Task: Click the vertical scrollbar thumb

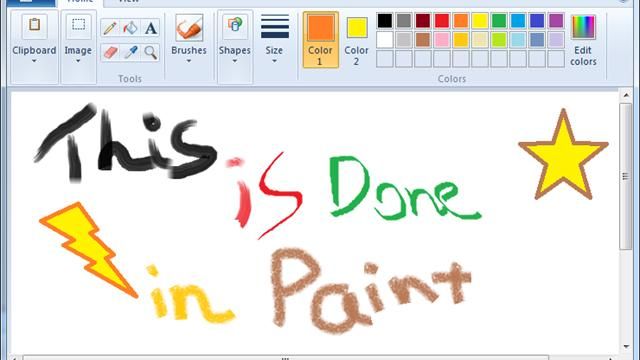Action: point(626,176)
